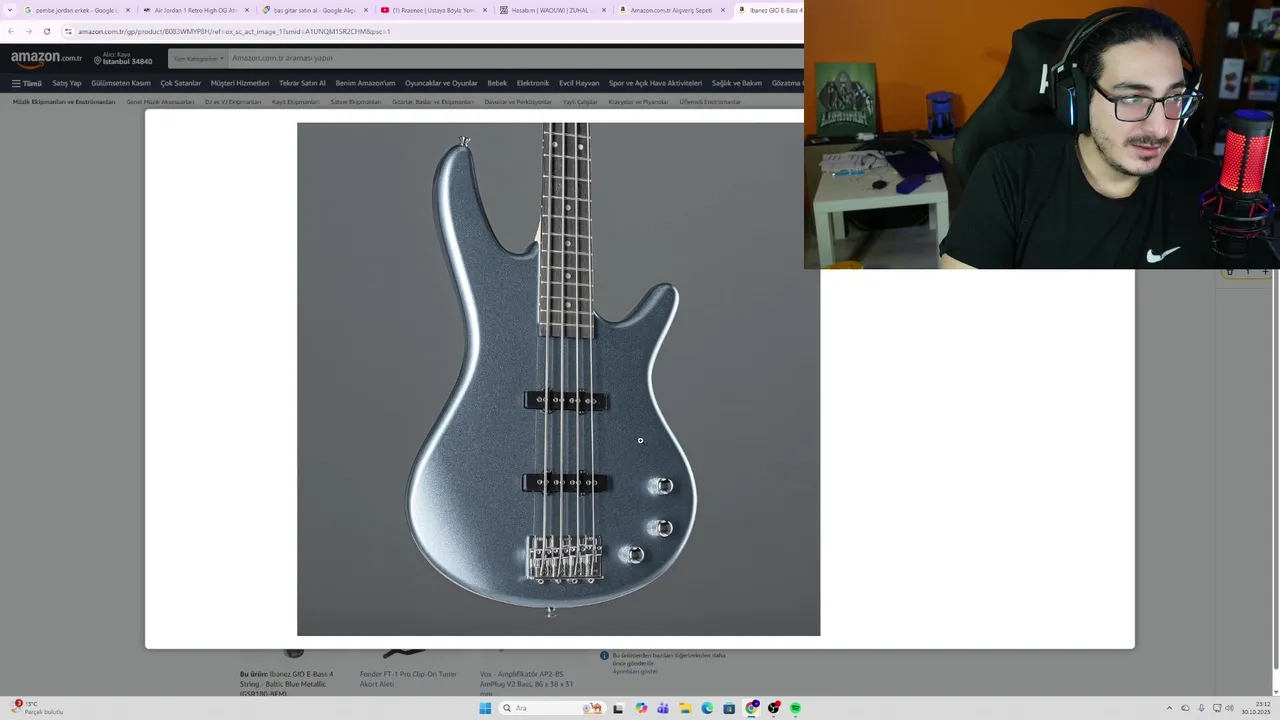Open weather widget showing 13°C
The image size is (1280, 720).
[x=37, y=708]
